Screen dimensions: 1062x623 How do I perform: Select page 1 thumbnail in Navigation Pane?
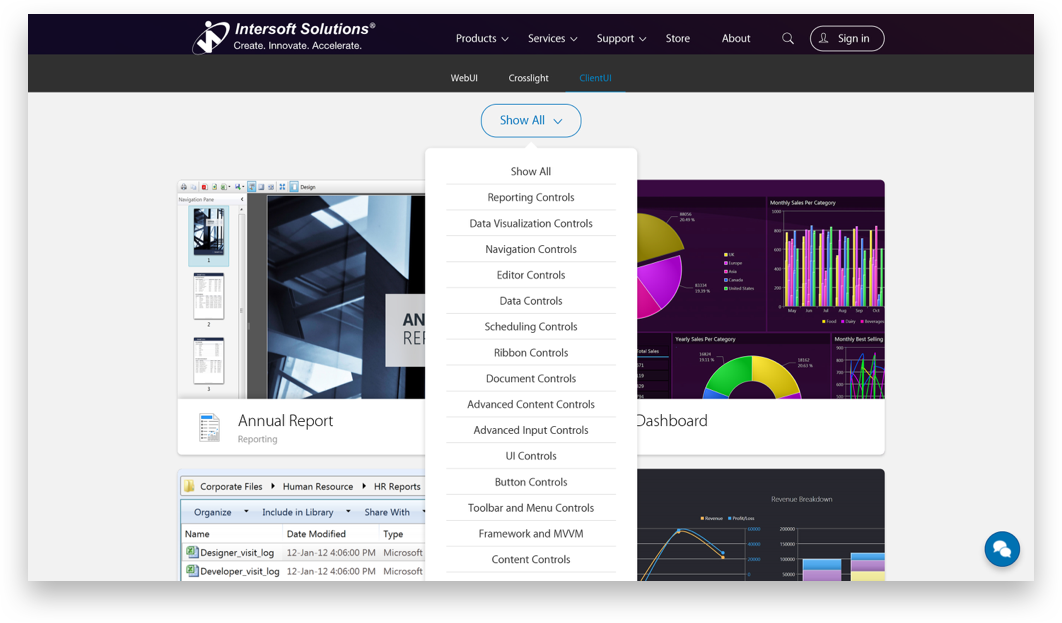click(x=209, y=232)
